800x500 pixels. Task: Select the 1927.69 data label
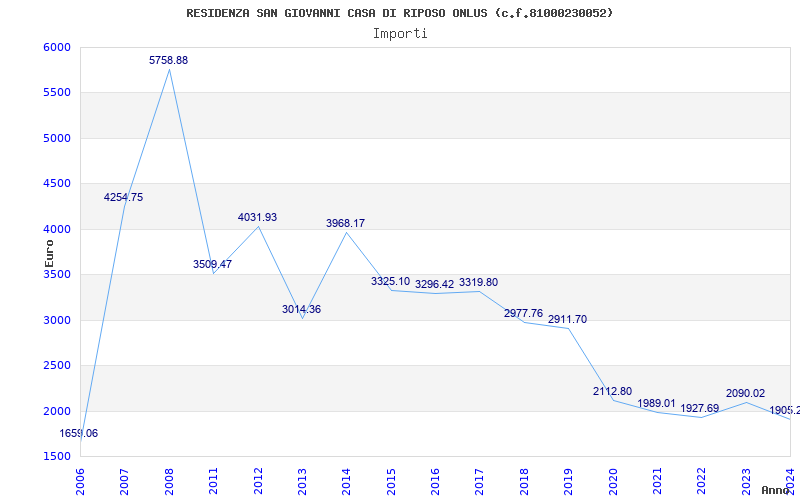(x=699, y=409)
